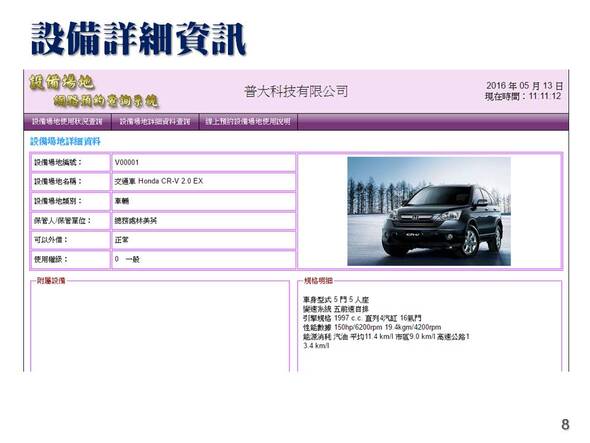This screenshot has height=443, width=590.
Task: Click the 設備場地編號 field label
Action: (x=58, y=163)
